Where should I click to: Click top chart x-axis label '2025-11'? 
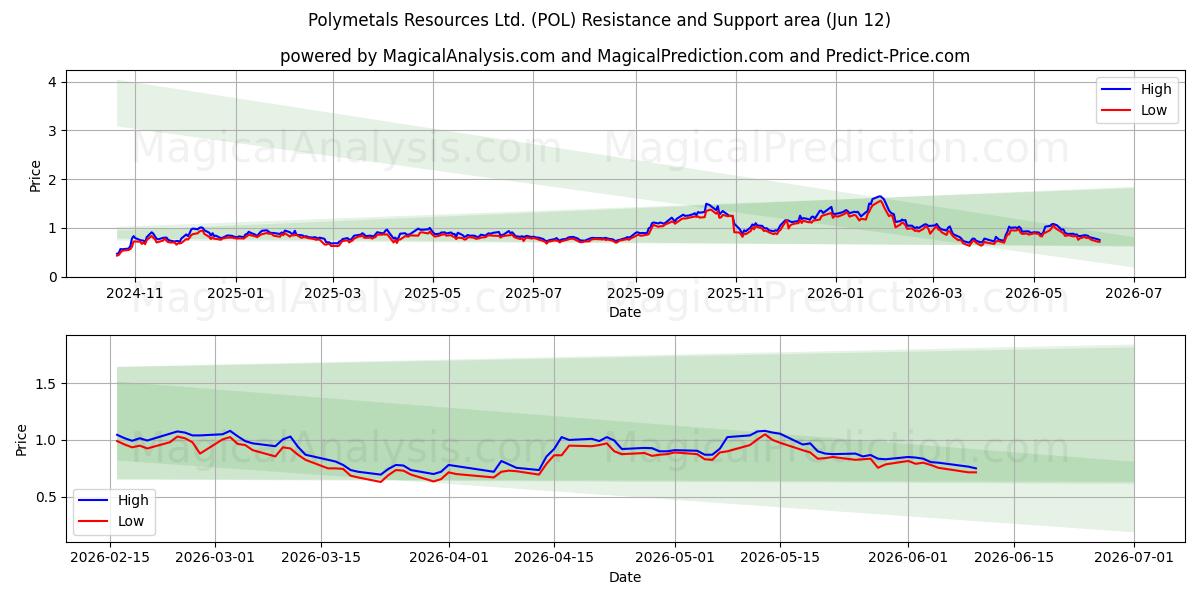coord(736,294)
